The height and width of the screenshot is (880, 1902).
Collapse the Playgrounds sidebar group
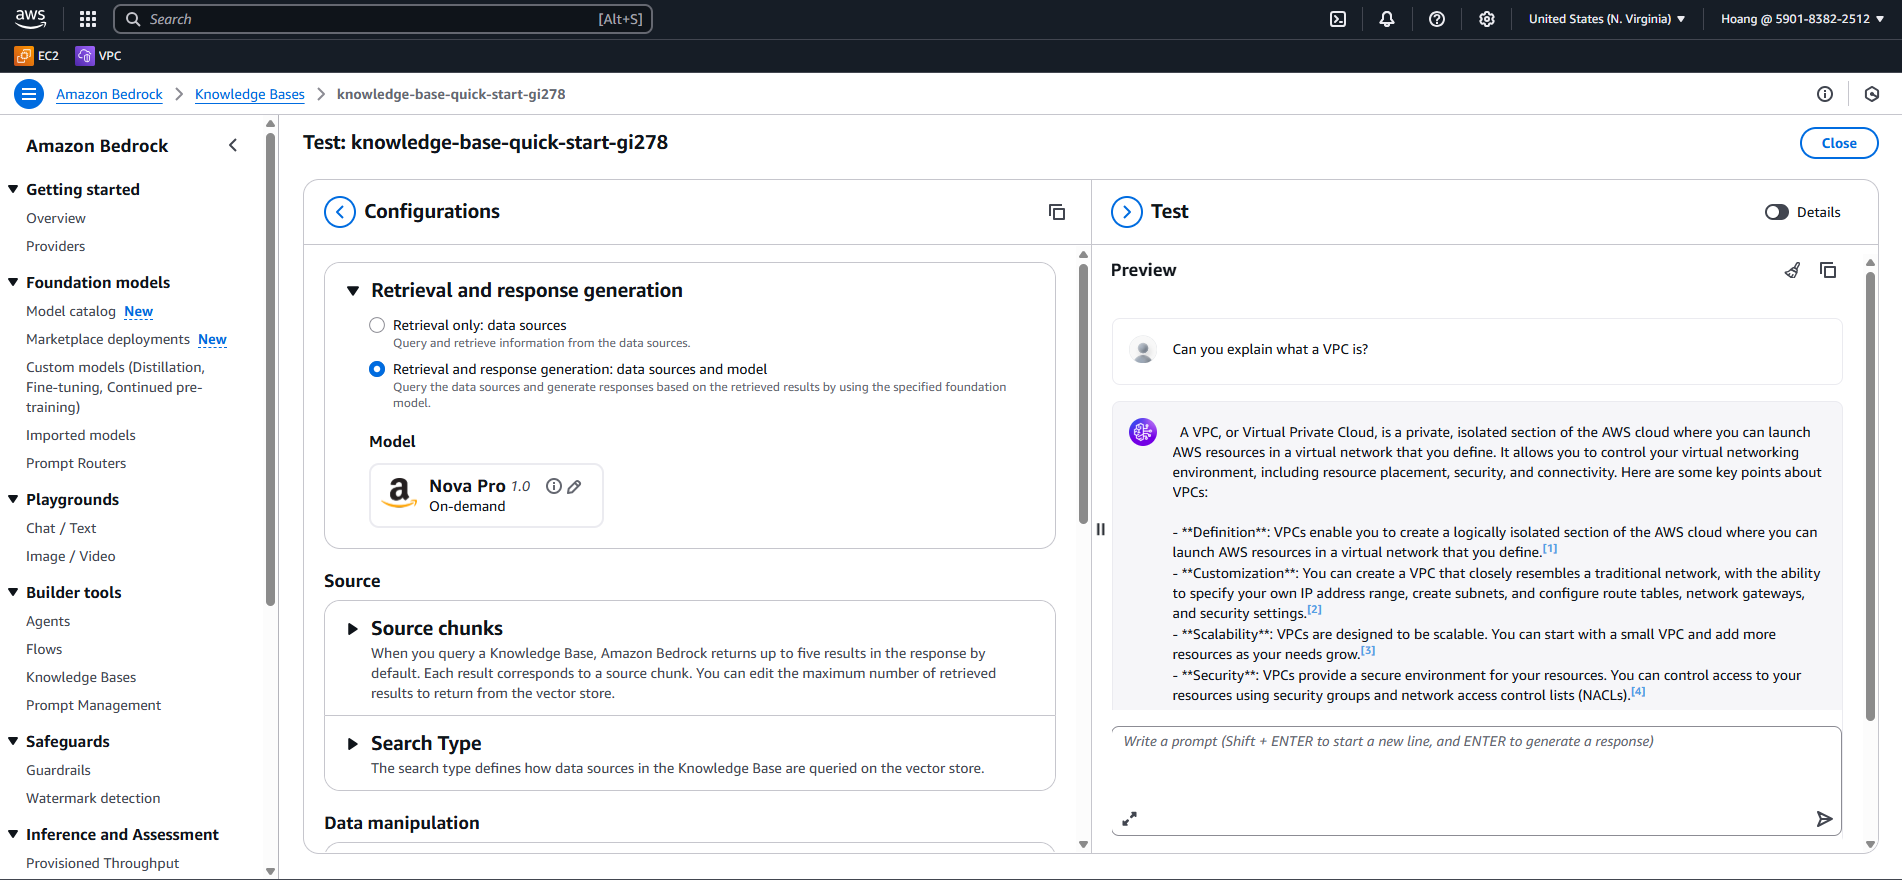13,499
